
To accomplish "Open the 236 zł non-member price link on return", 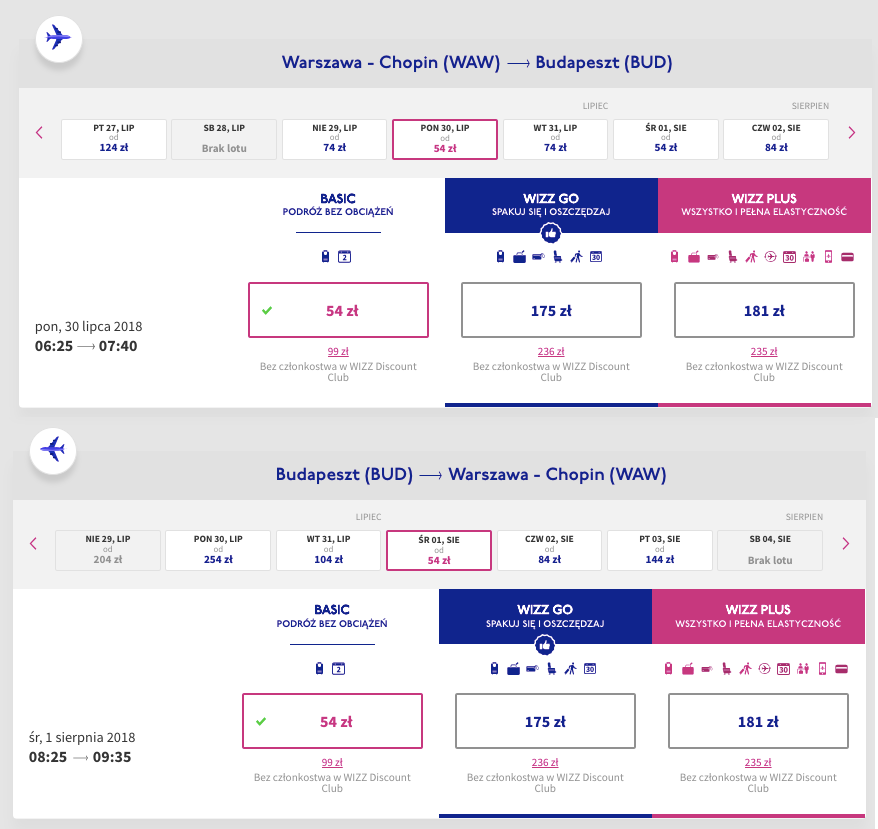I will [545, 762].
